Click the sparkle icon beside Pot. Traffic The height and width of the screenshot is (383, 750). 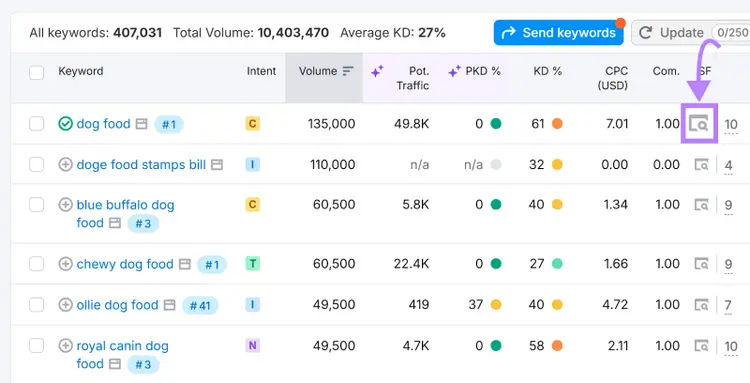[x=377, y=72]
